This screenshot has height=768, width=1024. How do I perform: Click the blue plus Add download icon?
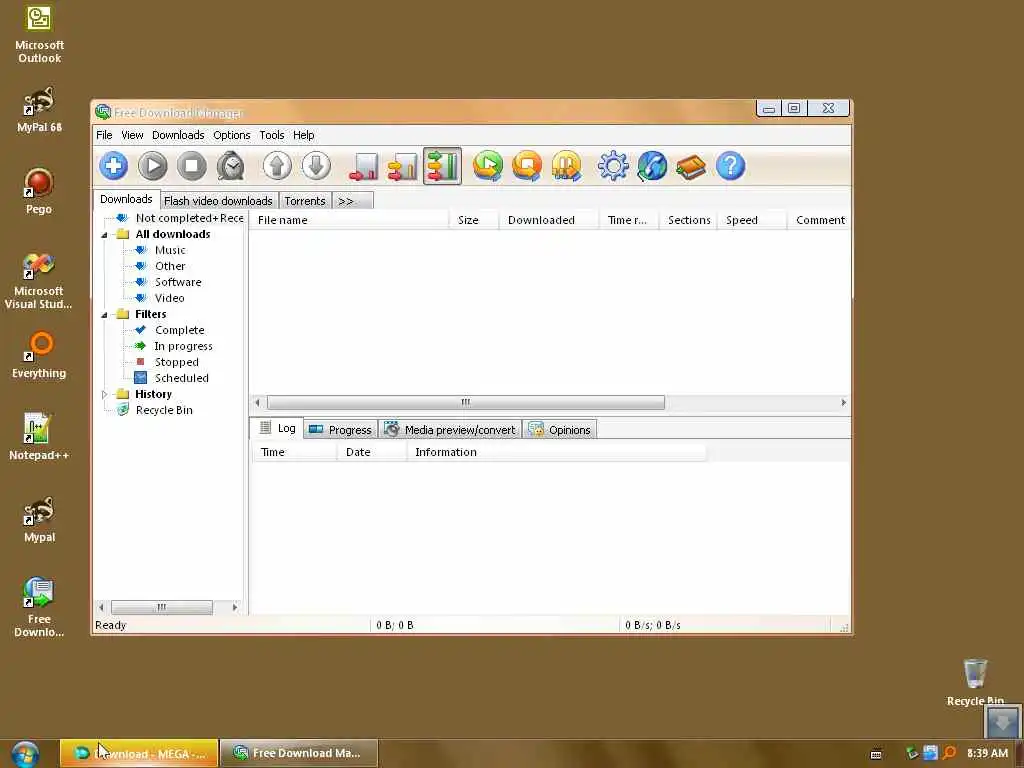(x=114, y=166)
